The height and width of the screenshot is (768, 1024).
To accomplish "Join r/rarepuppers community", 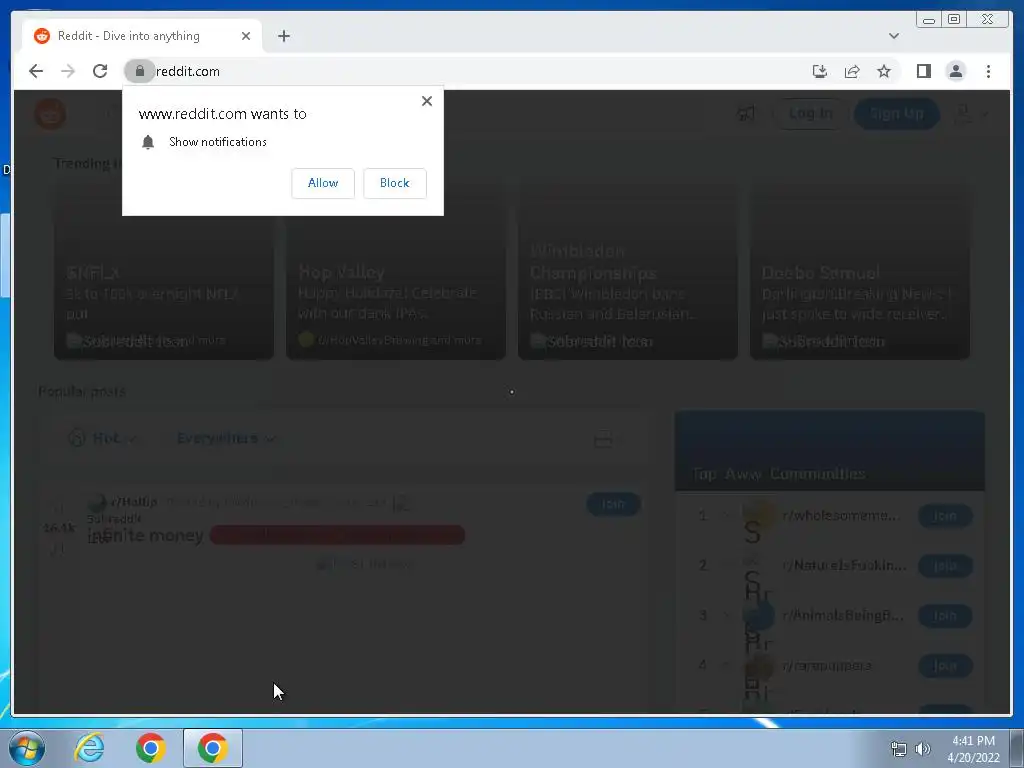I will tap(945, 666).
